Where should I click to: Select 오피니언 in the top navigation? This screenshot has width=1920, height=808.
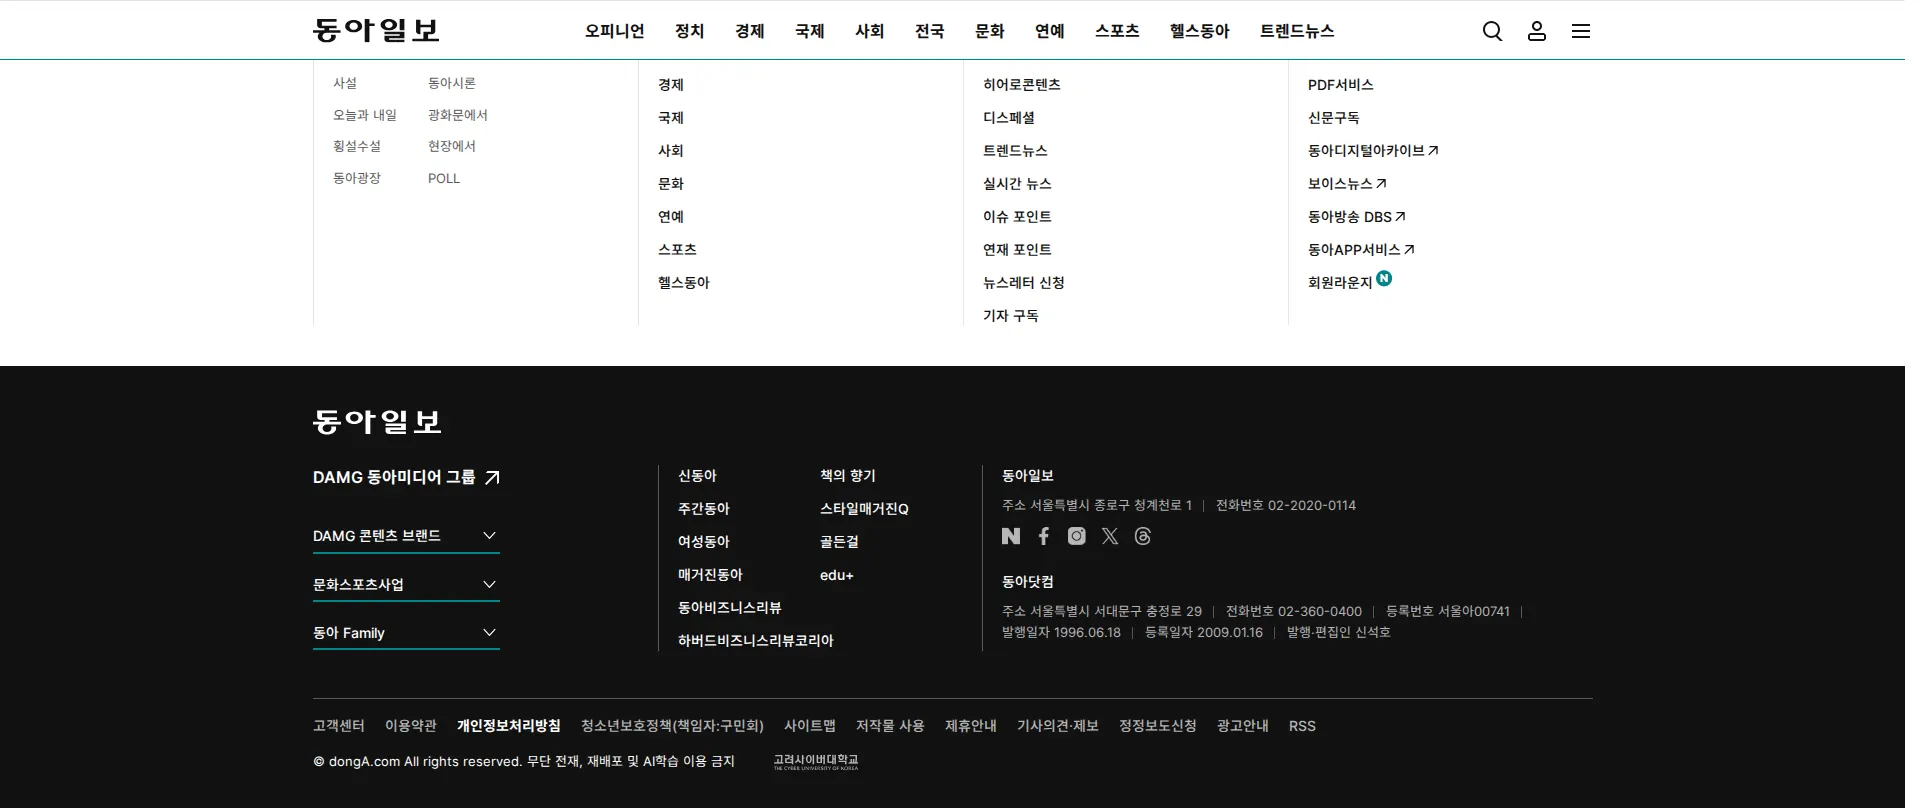coord(615,31)
